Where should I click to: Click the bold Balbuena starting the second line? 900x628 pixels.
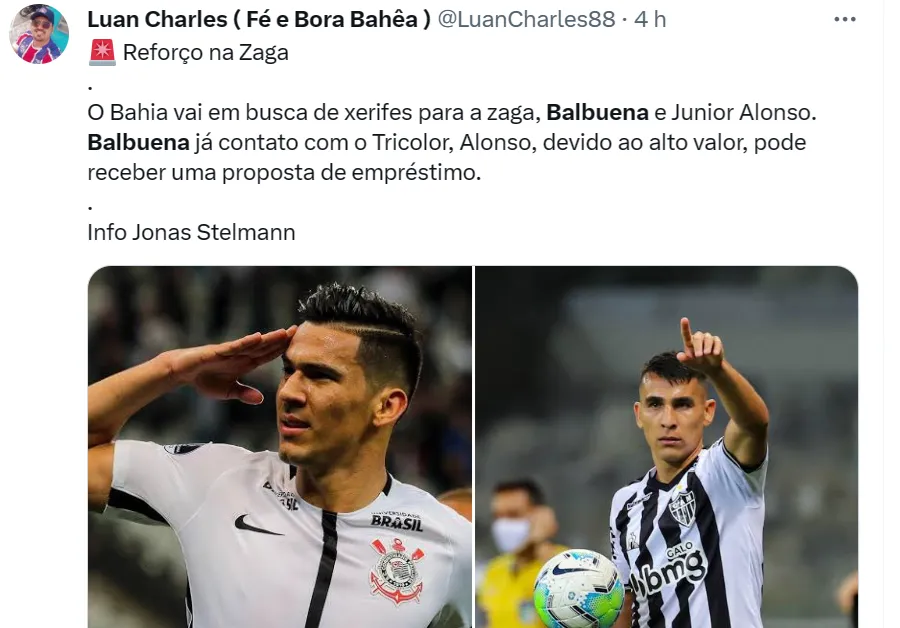(138, 142)
